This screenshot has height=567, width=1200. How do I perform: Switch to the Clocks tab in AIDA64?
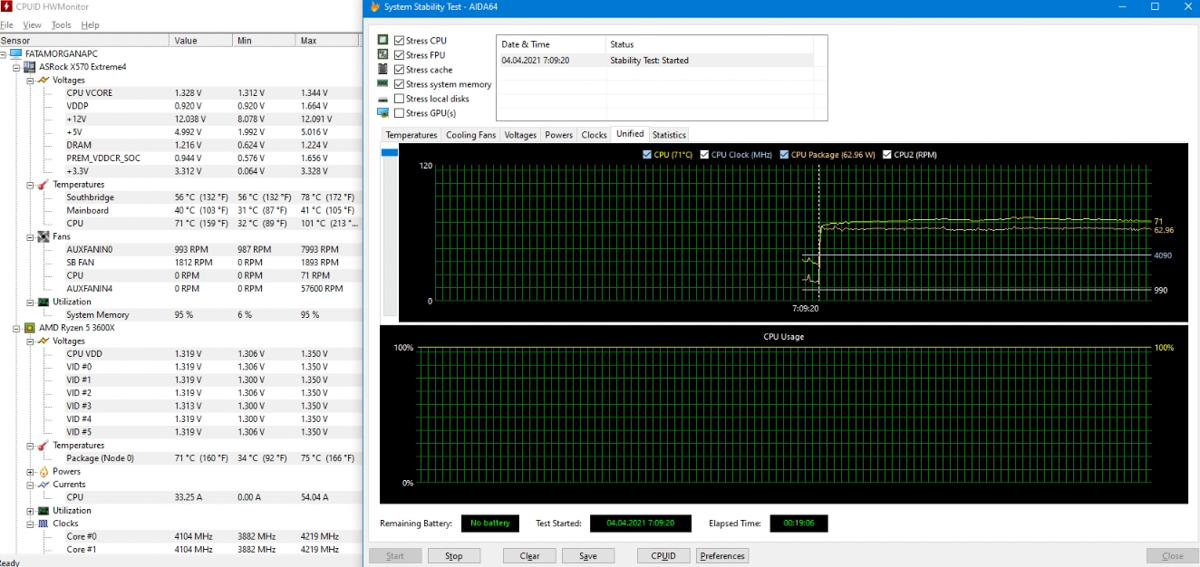pyautogui.click(x=594, y=135)
